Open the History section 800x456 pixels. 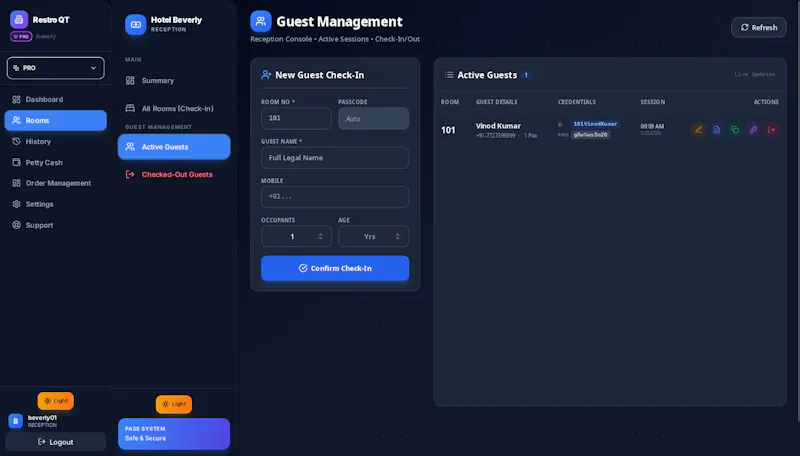56,141
